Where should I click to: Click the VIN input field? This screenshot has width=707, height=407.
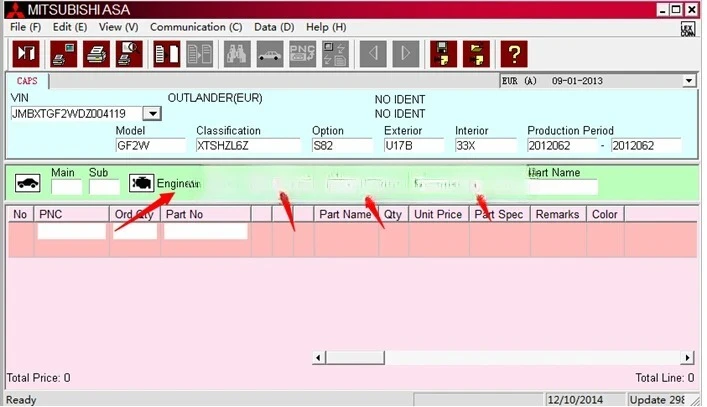(x=76, y=114)
